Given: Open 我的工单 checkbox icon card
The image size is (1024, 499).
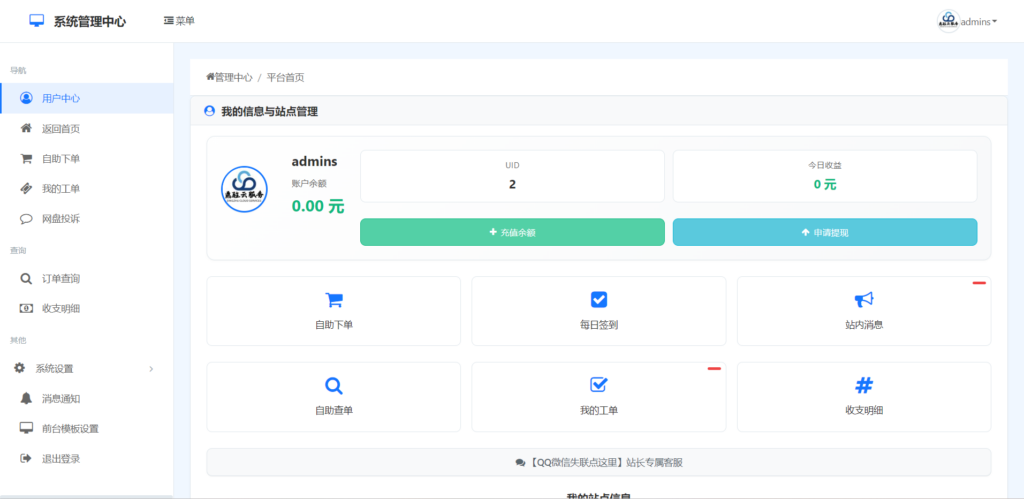Looking at the screenshot, I should point(598,397).
